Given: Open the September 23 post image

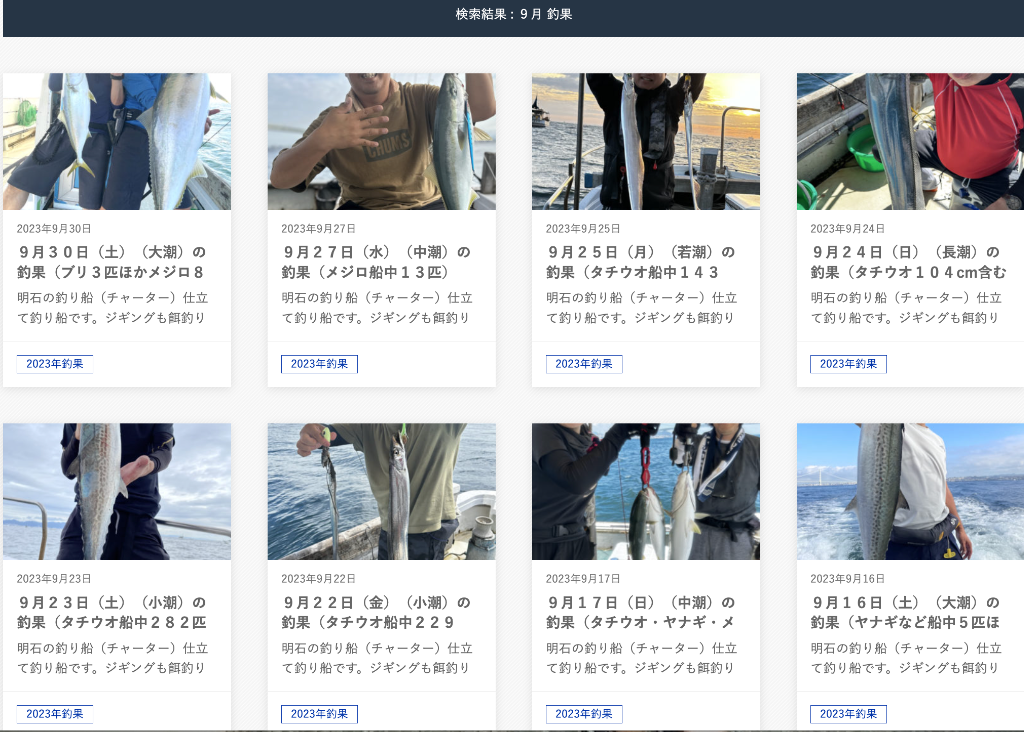Looking at the screenshot, I should coord(117,491).
